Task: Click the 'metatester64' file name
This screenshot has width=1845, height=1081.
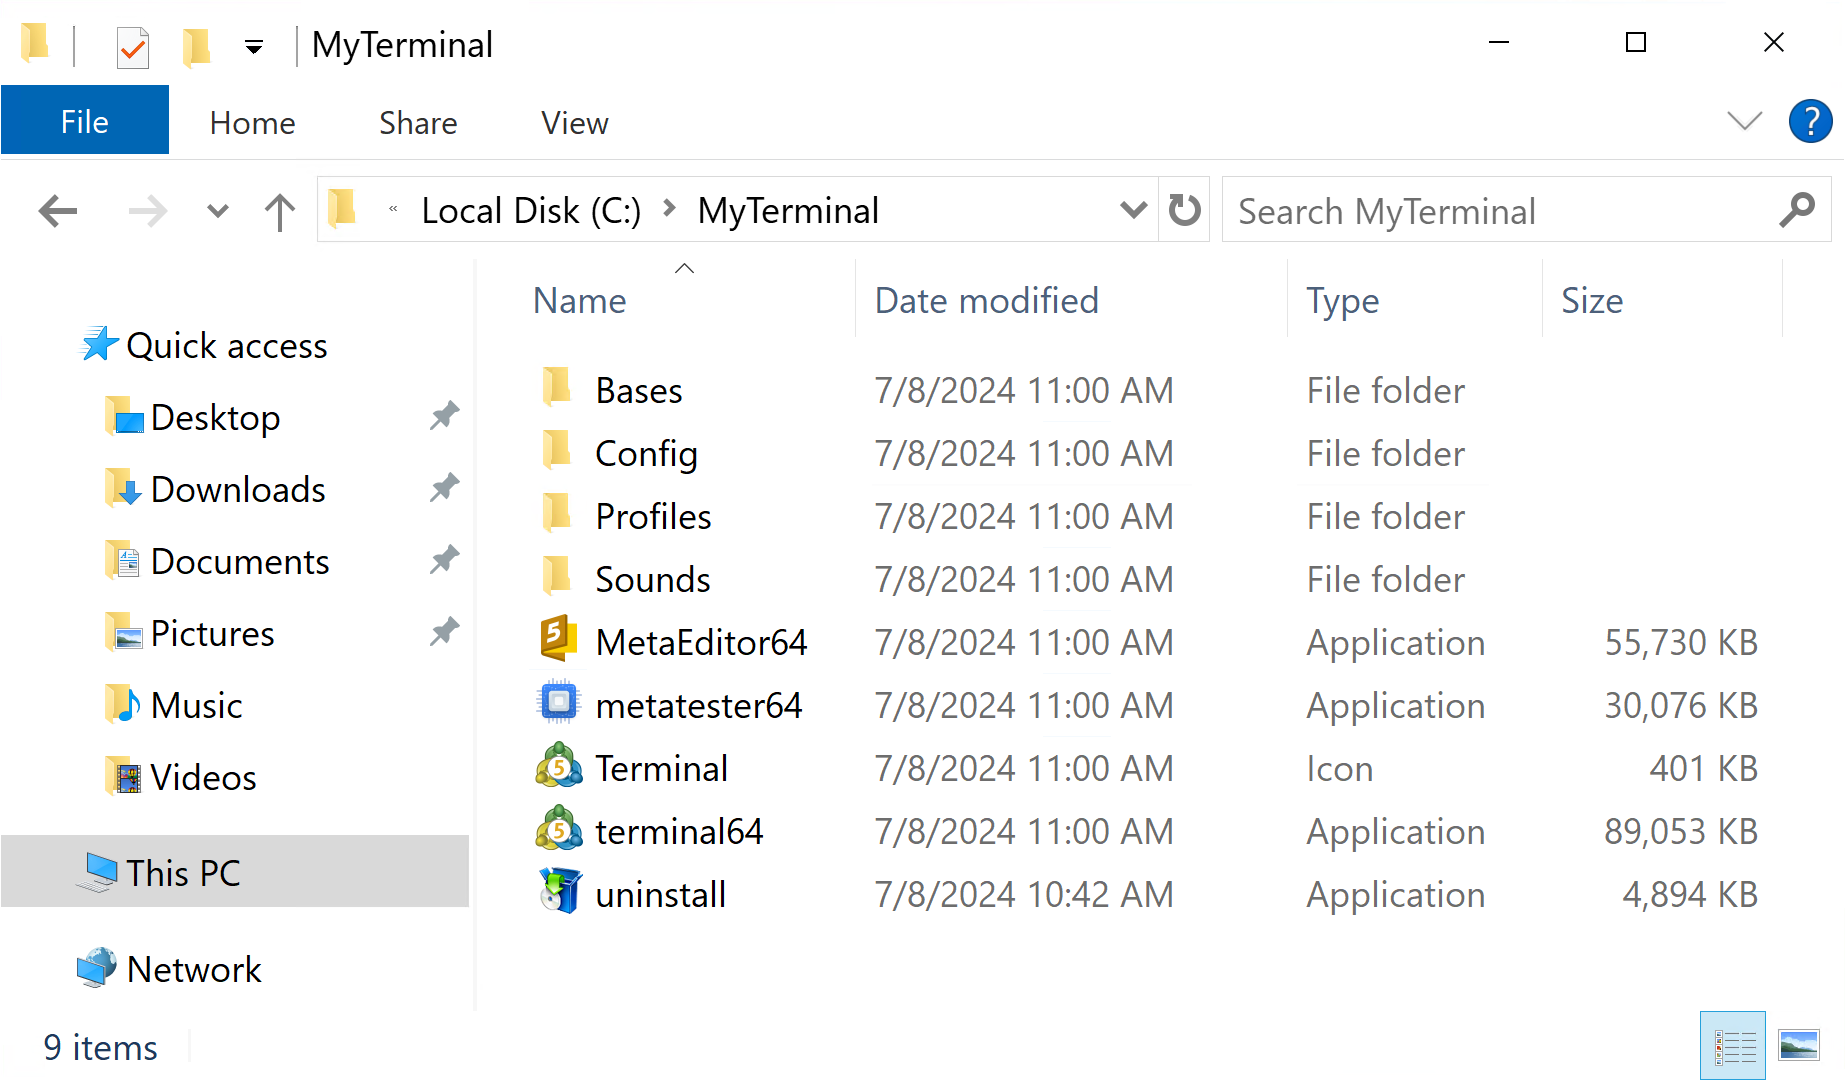Action: coord(698,704)
